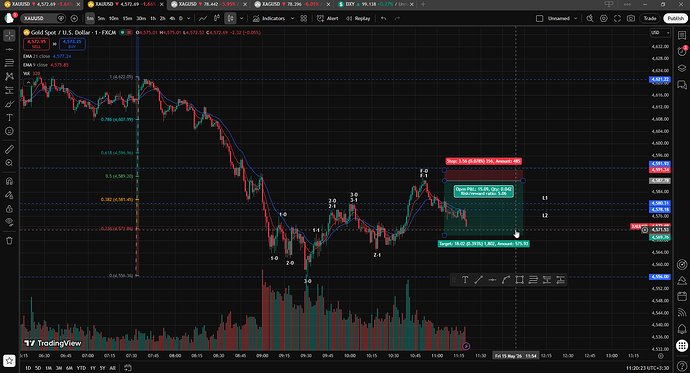The height and width of the screenshot is (373, 690).
Task: Open the Trade panel
Action: (x=650, y=18)
